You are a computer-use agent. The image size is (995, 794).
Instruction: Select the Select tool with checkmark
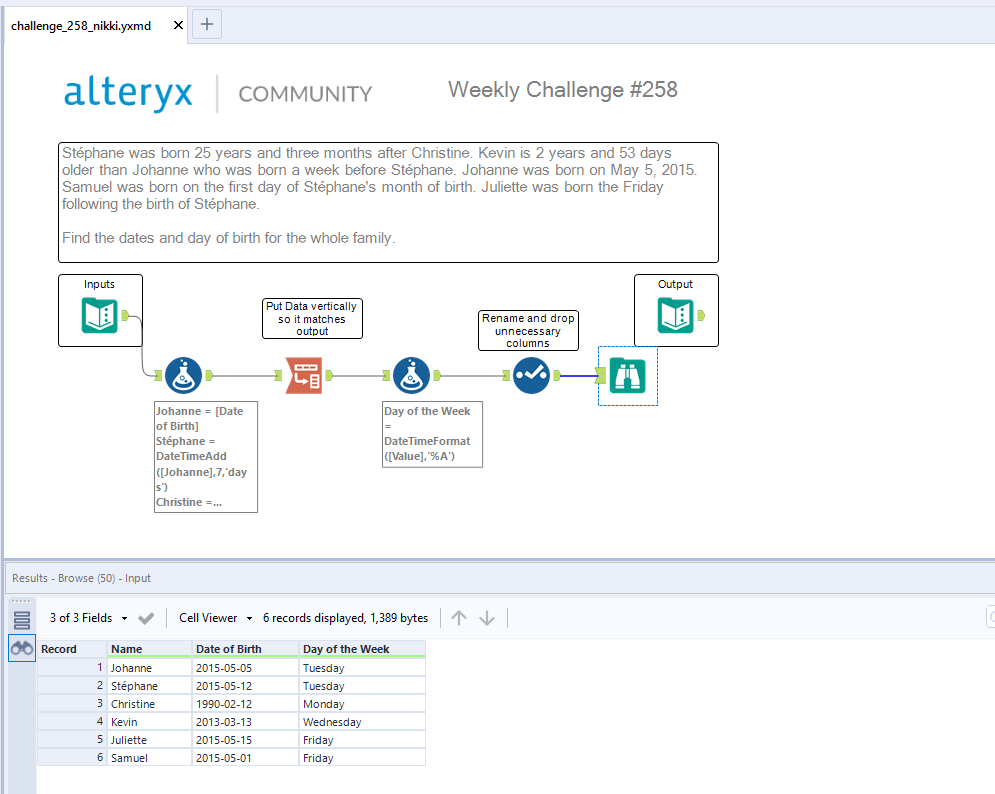(x=531, y=376)
